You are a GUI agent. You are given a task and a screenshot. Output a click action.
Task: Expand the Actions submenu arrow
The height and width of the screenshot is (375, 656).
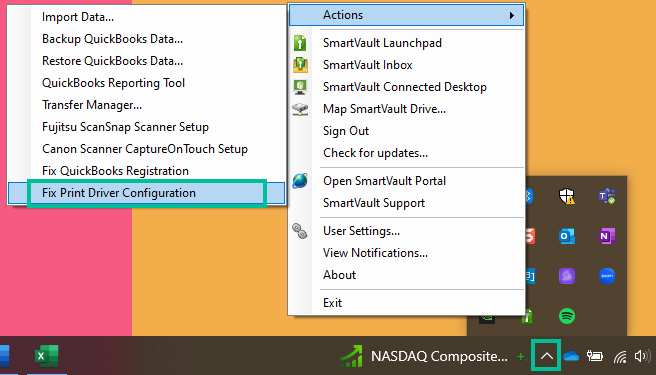pos(512,15)
